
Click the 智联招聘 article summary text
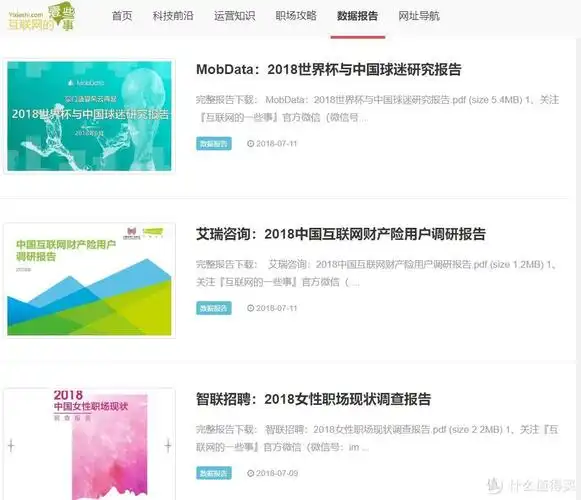tap(377, 438)
